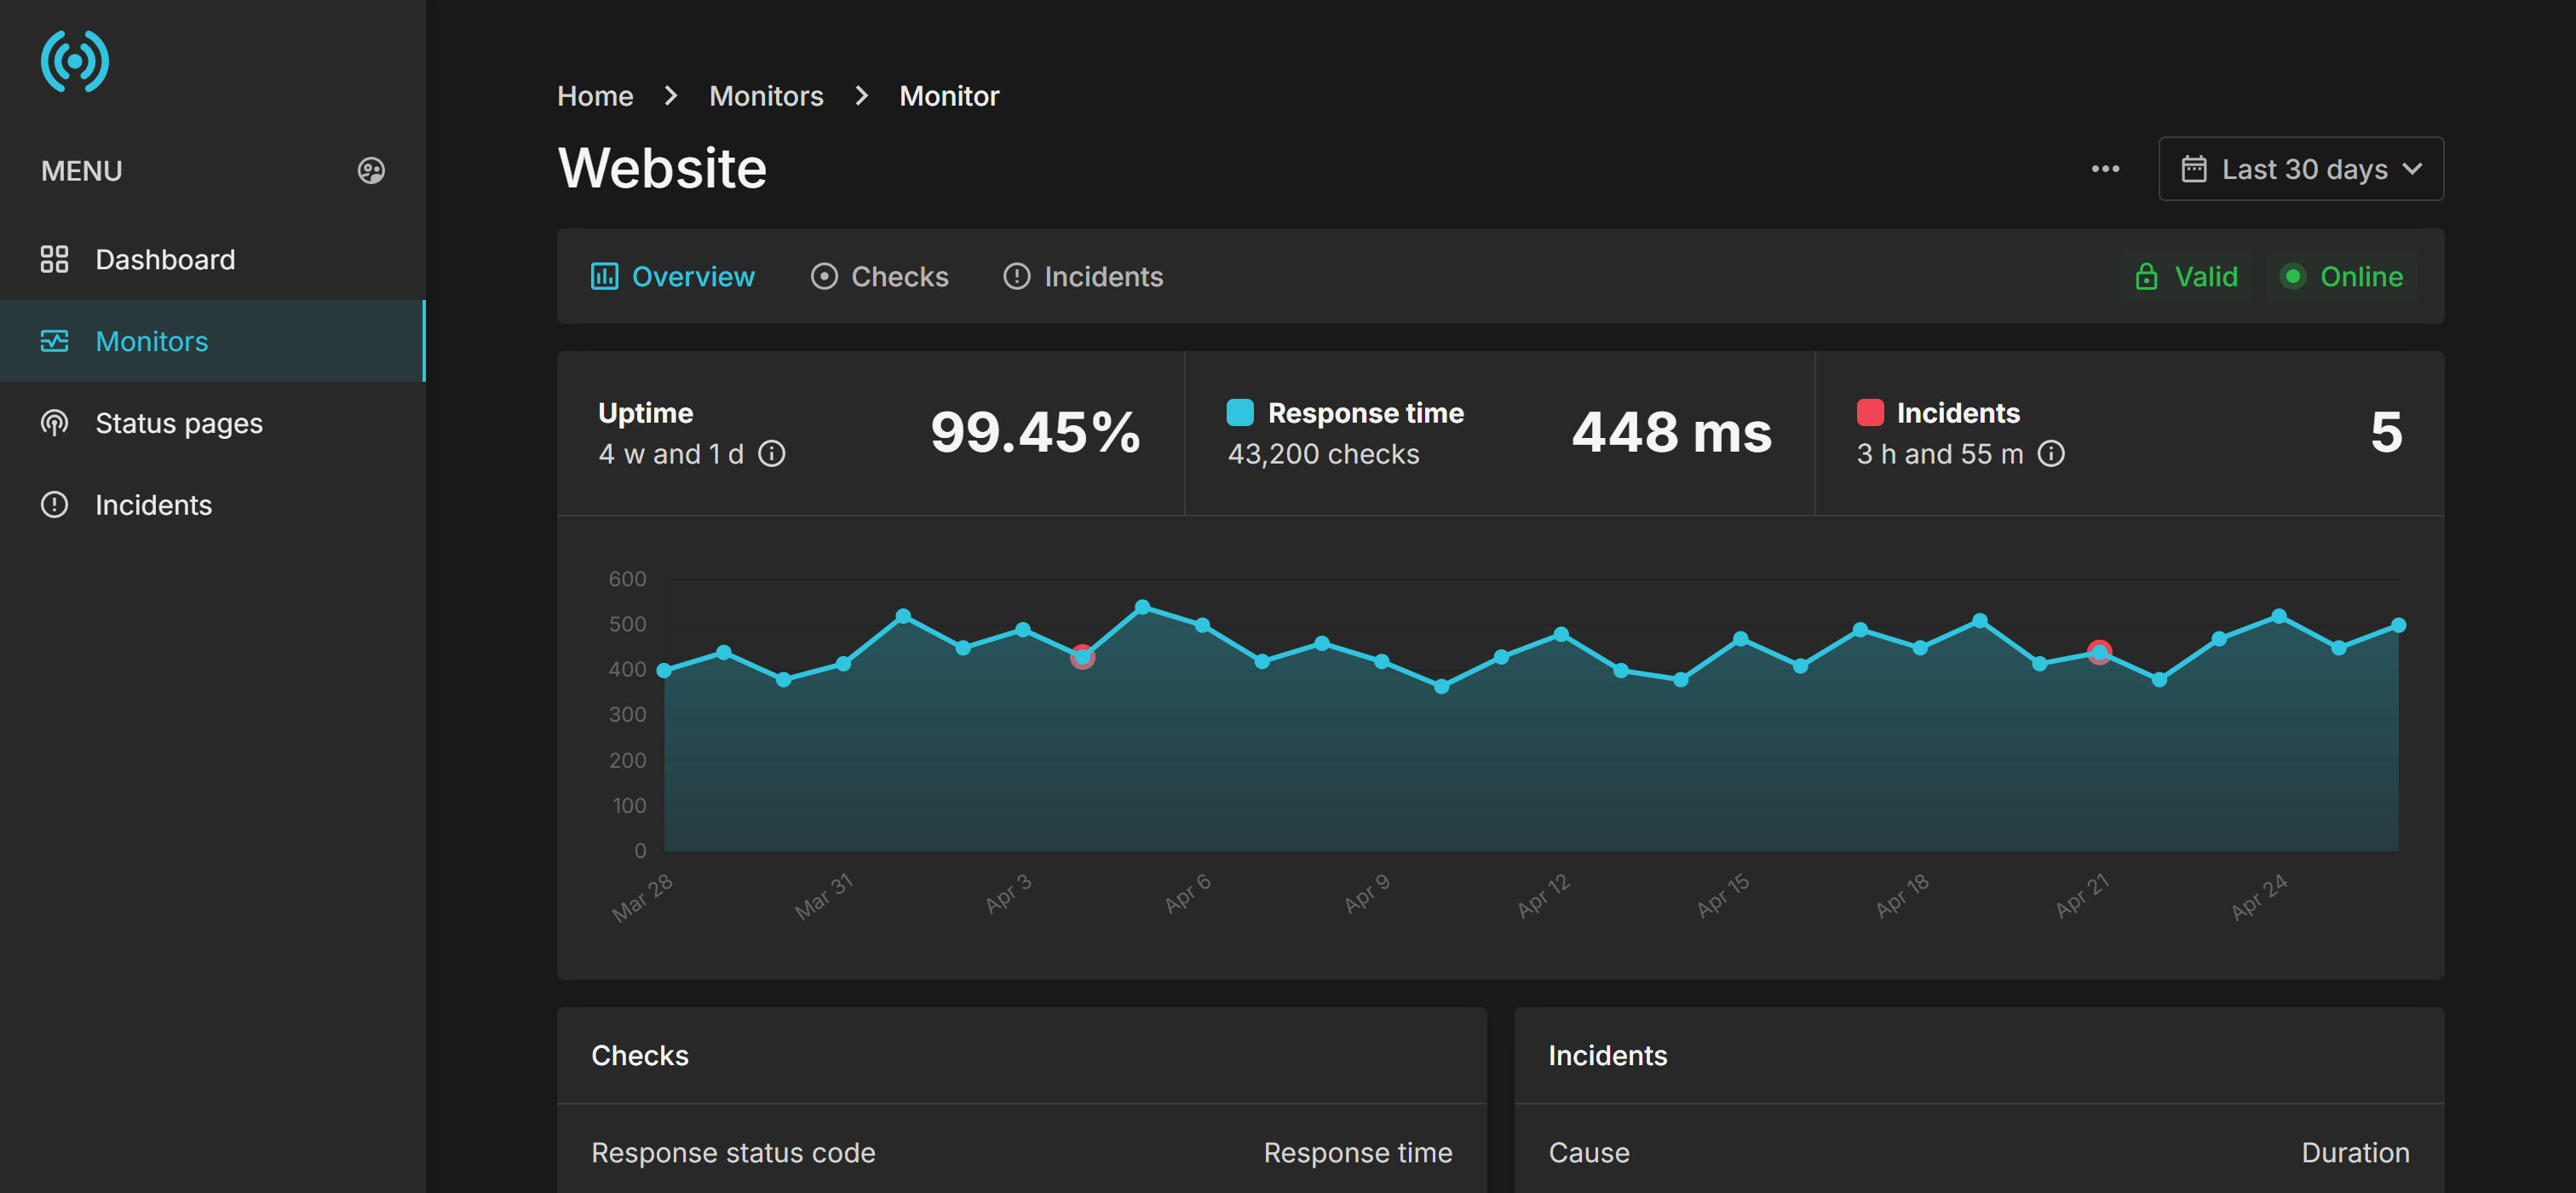The image size is (2576, 1193).
Task: Go to Home via the breadcrumb link
Action: coord(595,95)
